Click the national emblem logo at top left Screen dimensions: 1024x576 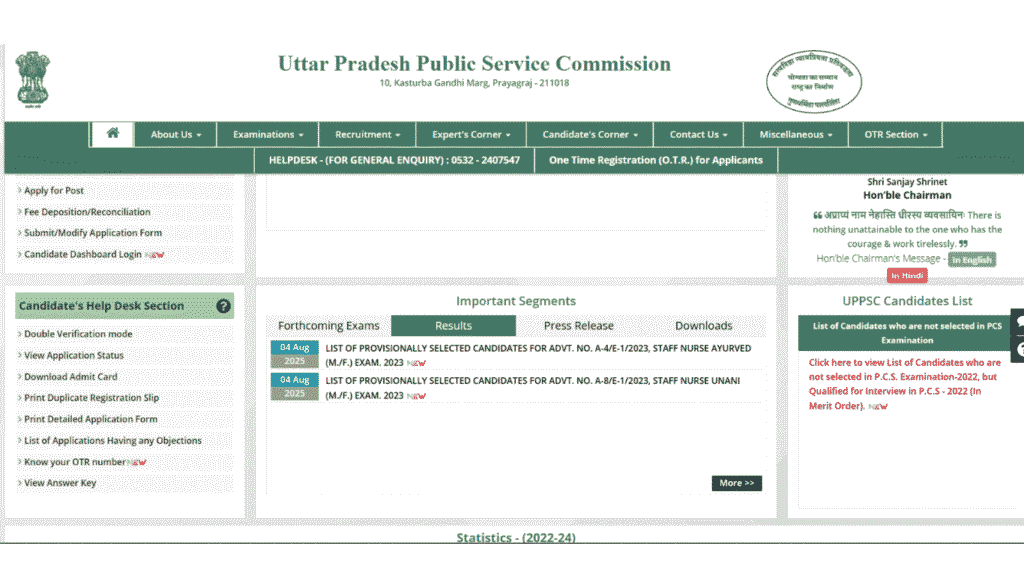33,80
